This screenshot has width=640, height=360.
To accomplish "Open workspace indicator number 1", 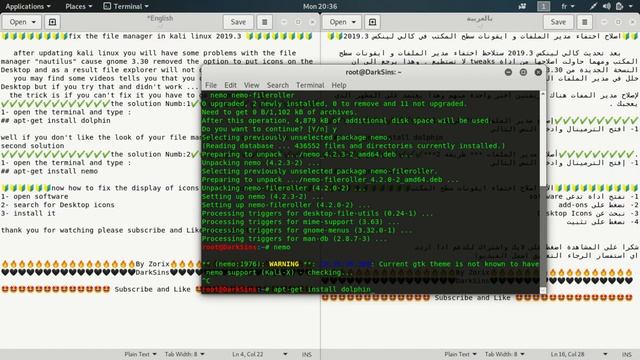I will [543, 7].
